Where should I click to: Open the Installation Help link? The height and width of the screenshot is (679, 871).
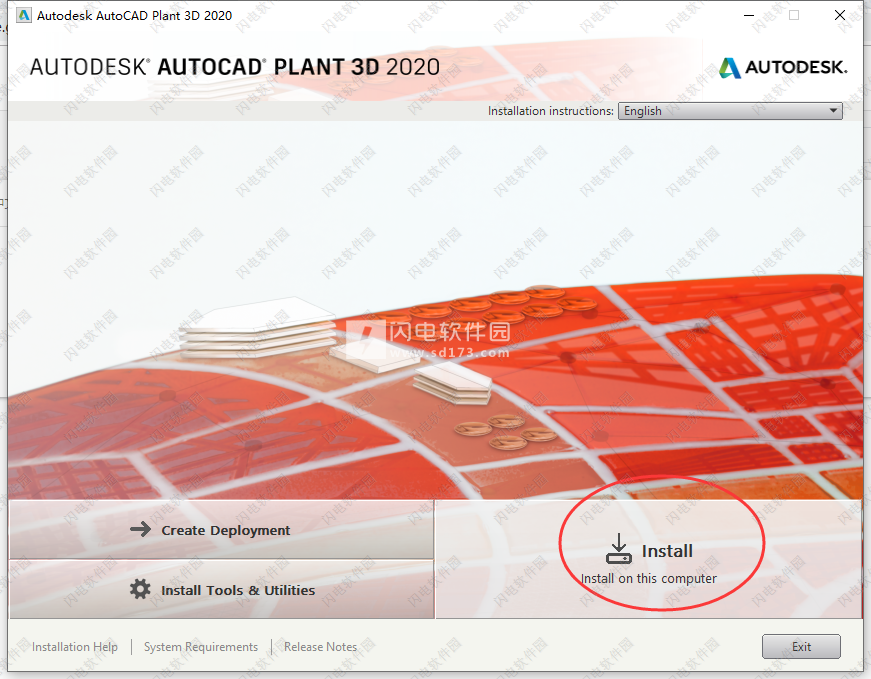point(74,647)
